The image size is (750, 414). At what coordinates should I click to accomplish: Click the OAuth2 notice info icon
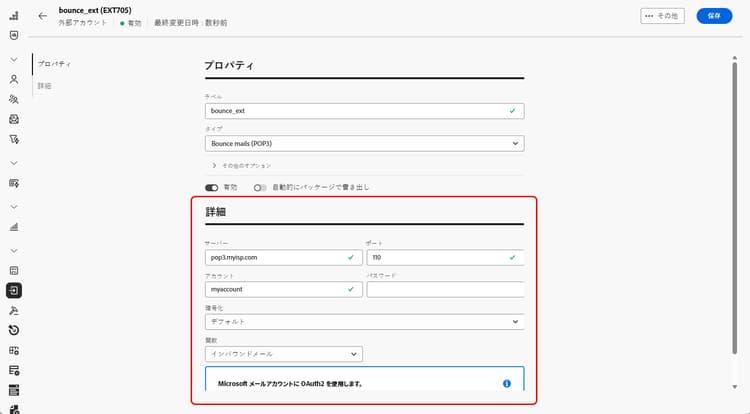(x=507, y=383)
